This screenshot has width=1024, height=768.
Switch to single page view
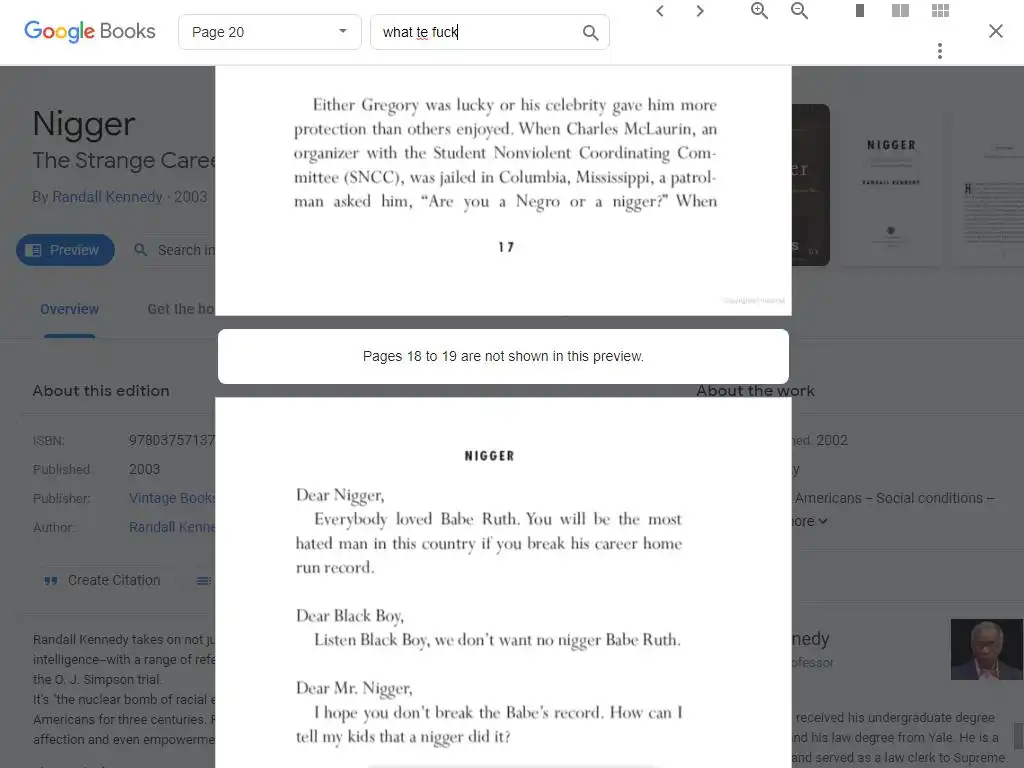(x=860, y=10)
